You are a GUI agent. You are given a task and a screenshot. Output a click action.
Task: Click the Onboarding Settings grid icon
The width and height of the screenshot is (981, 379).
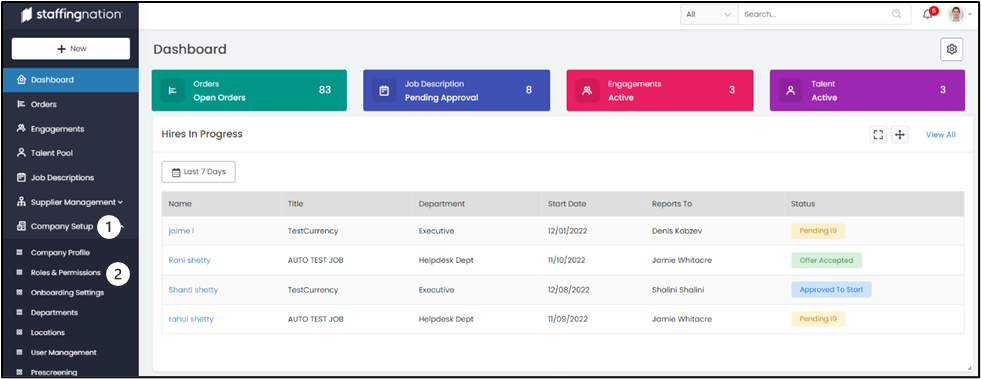(19, 293)
